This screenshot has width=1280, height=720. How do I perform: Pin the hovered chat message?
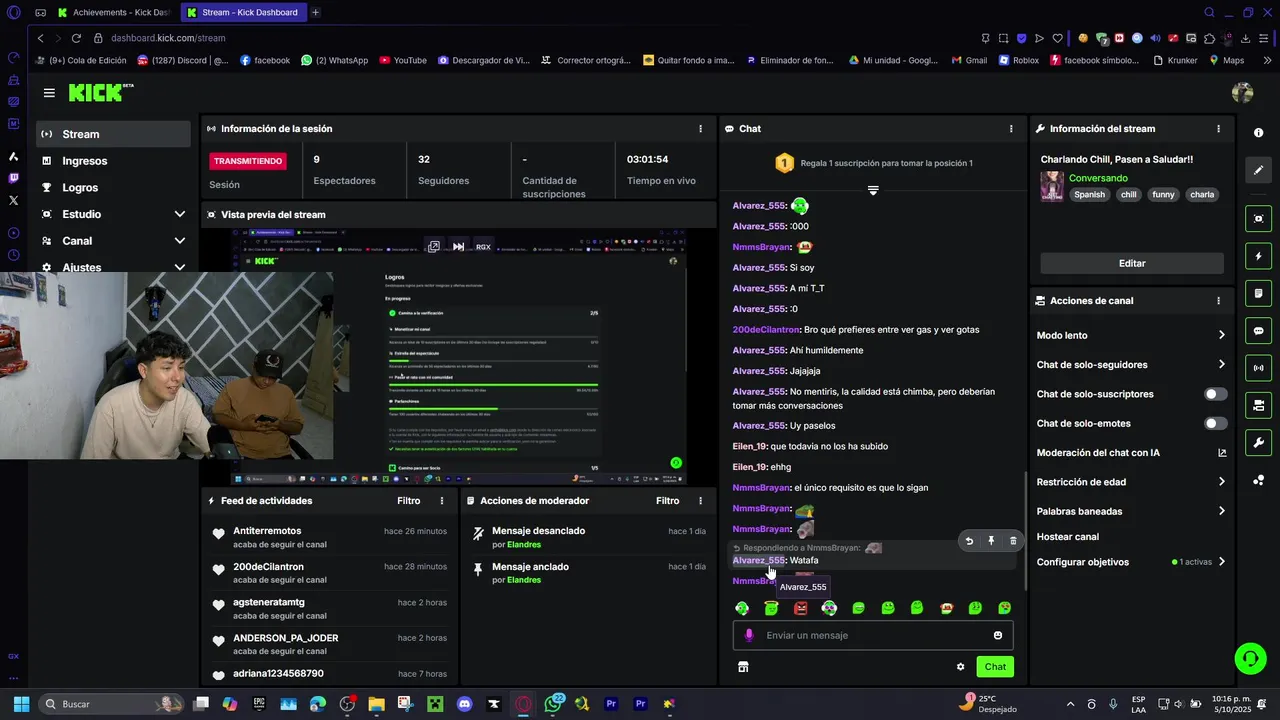click(991, 541)
